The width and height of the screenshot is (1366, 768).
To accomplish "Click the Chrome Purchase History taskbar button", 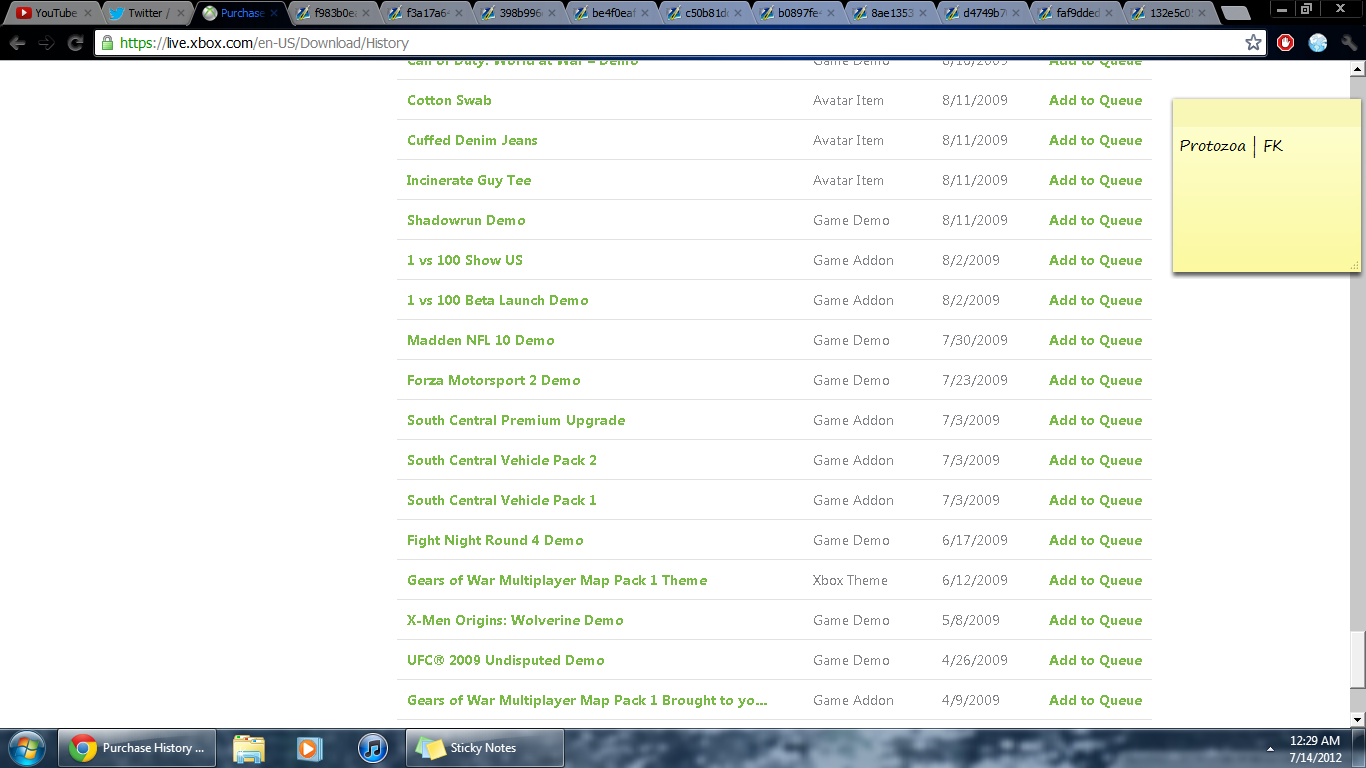I will (137, 748).
